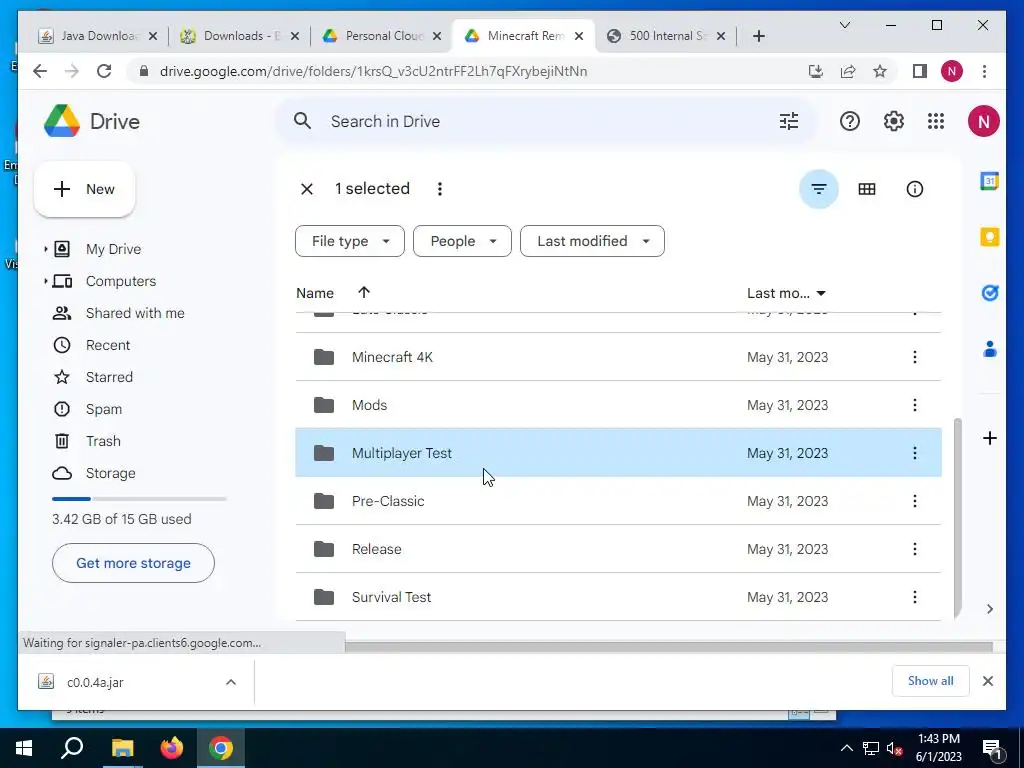Image resolution: width=1024 pixels, height=768 pixels.
Task: Open the File type filter dropdown
Action: [350, 241]
